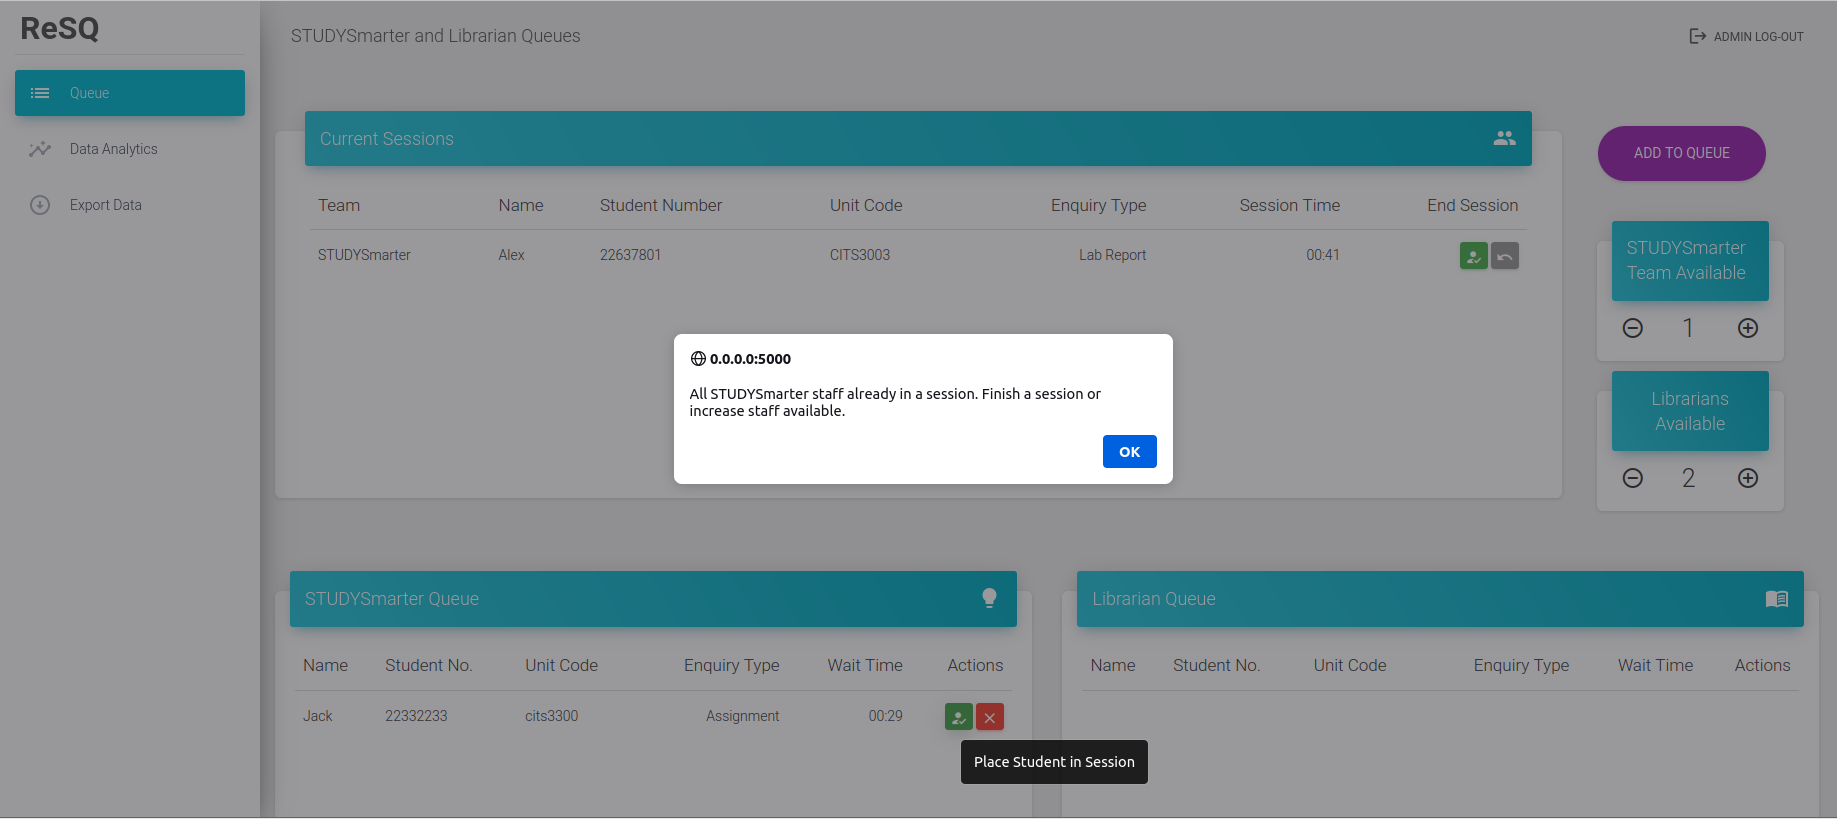
Task: Click the STUDYSmarter Team Available card
Action: point(1689,261)
